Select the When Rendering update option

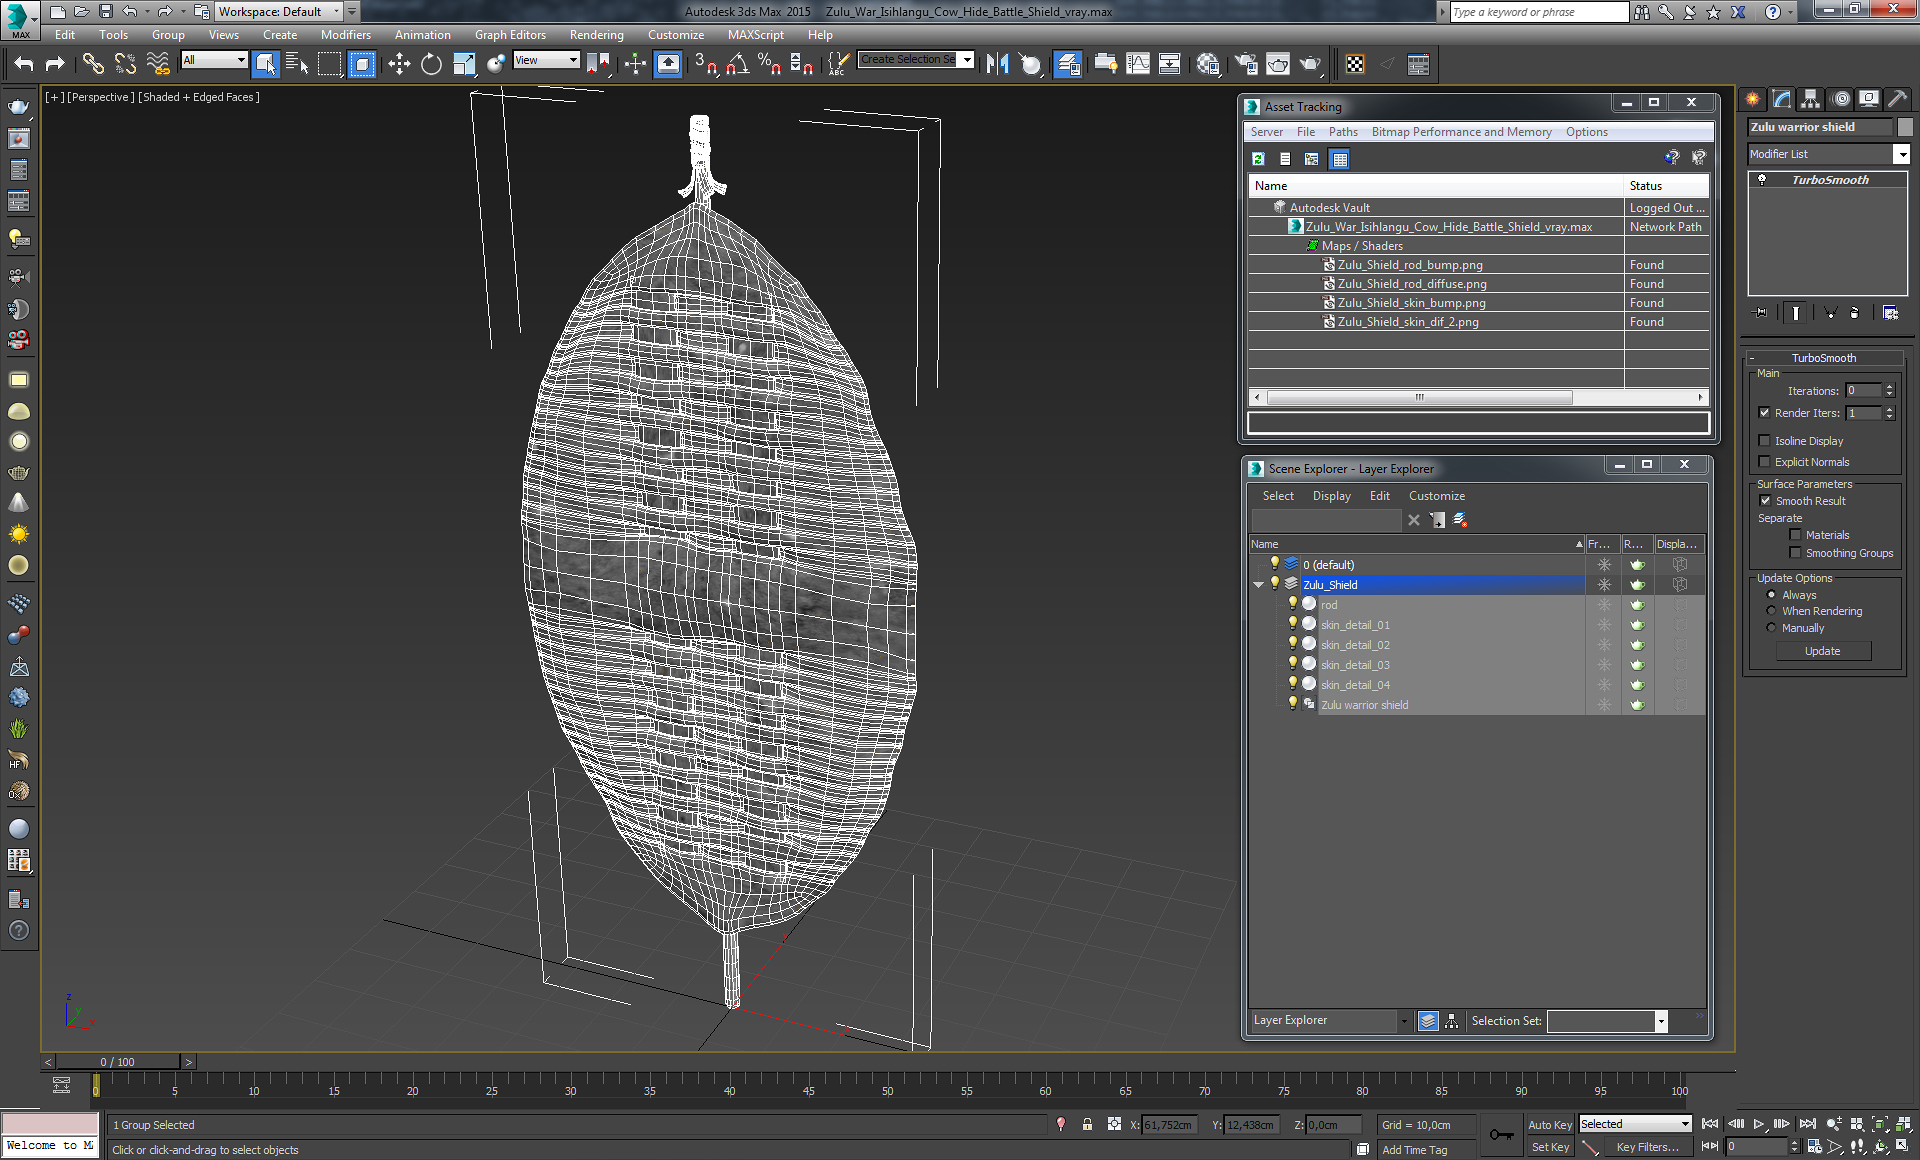pyautogui.click(x=1771, y=611)
